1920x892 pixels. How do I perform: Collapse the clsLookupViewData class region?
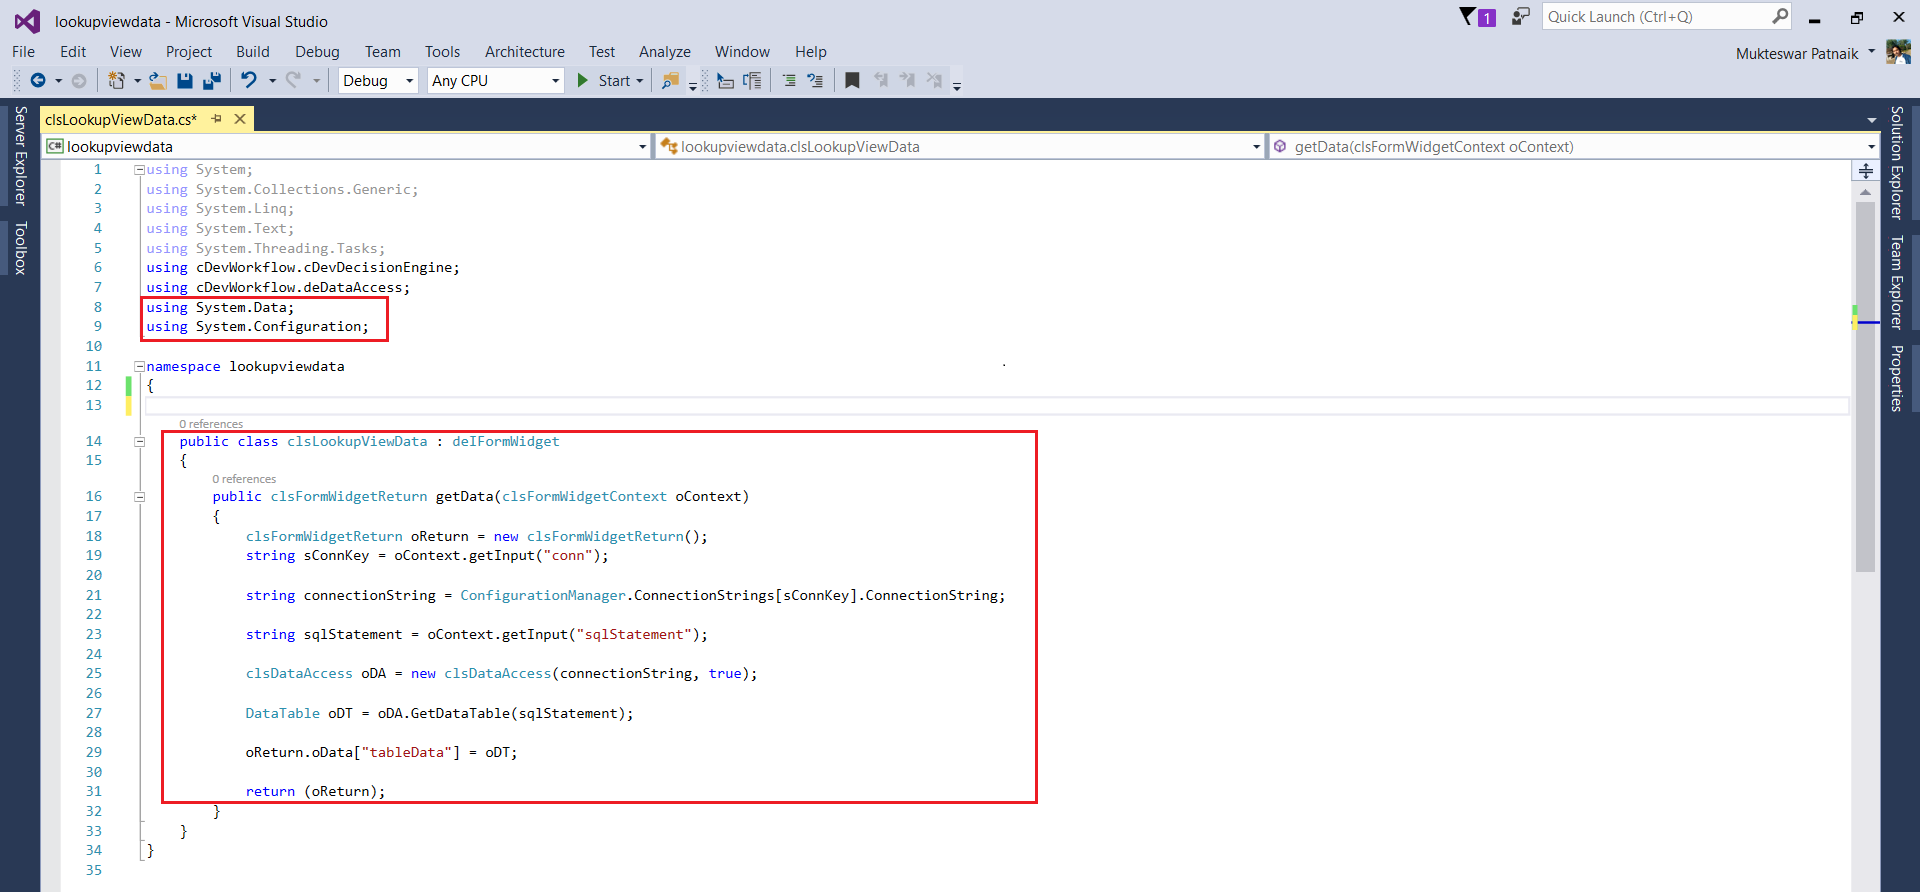tap(140, 441)
